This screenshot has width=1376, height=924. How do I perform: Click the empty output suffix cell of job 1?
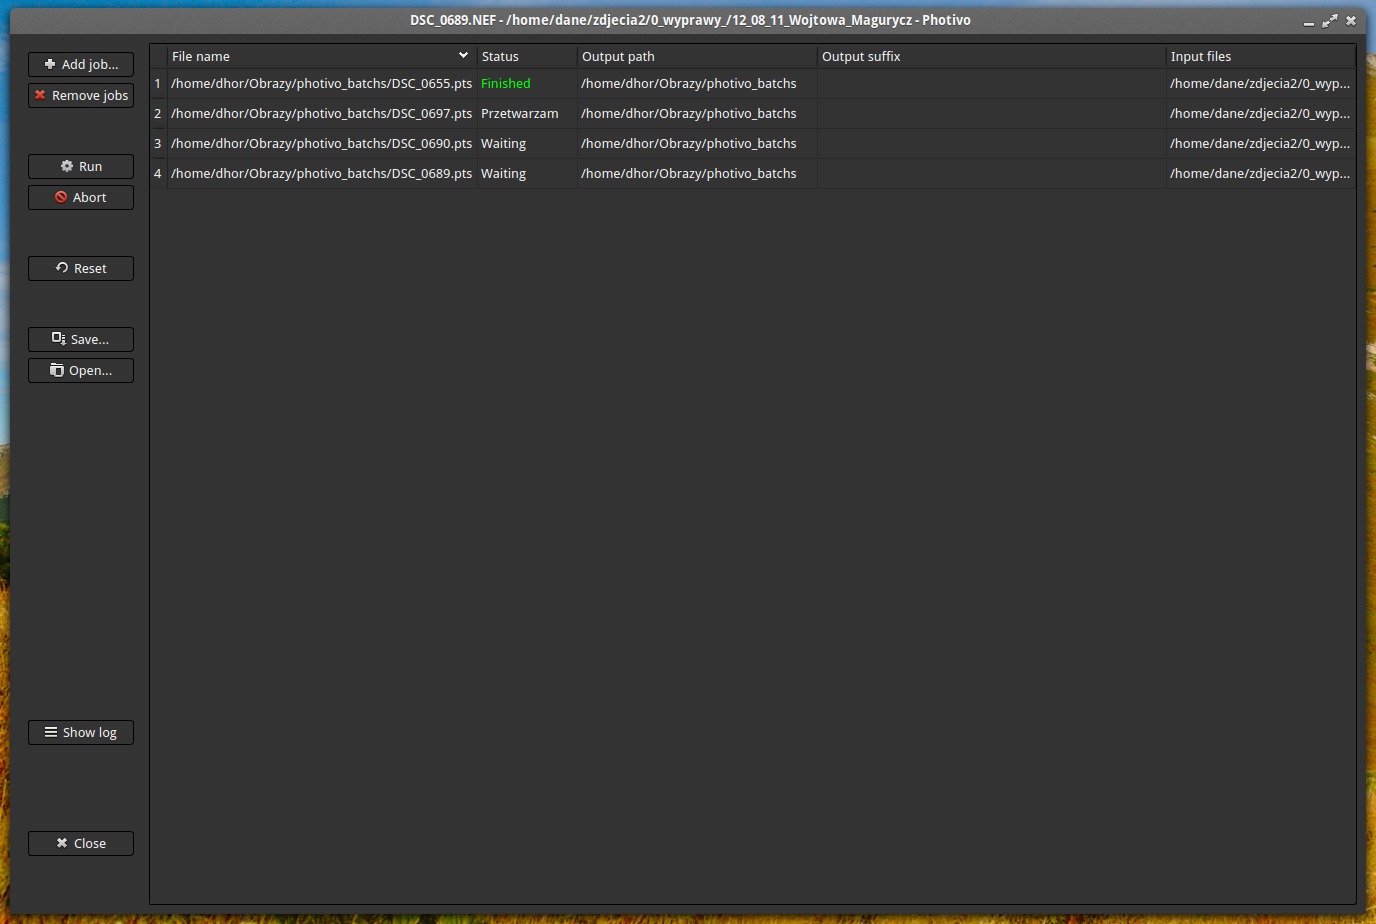991,84
